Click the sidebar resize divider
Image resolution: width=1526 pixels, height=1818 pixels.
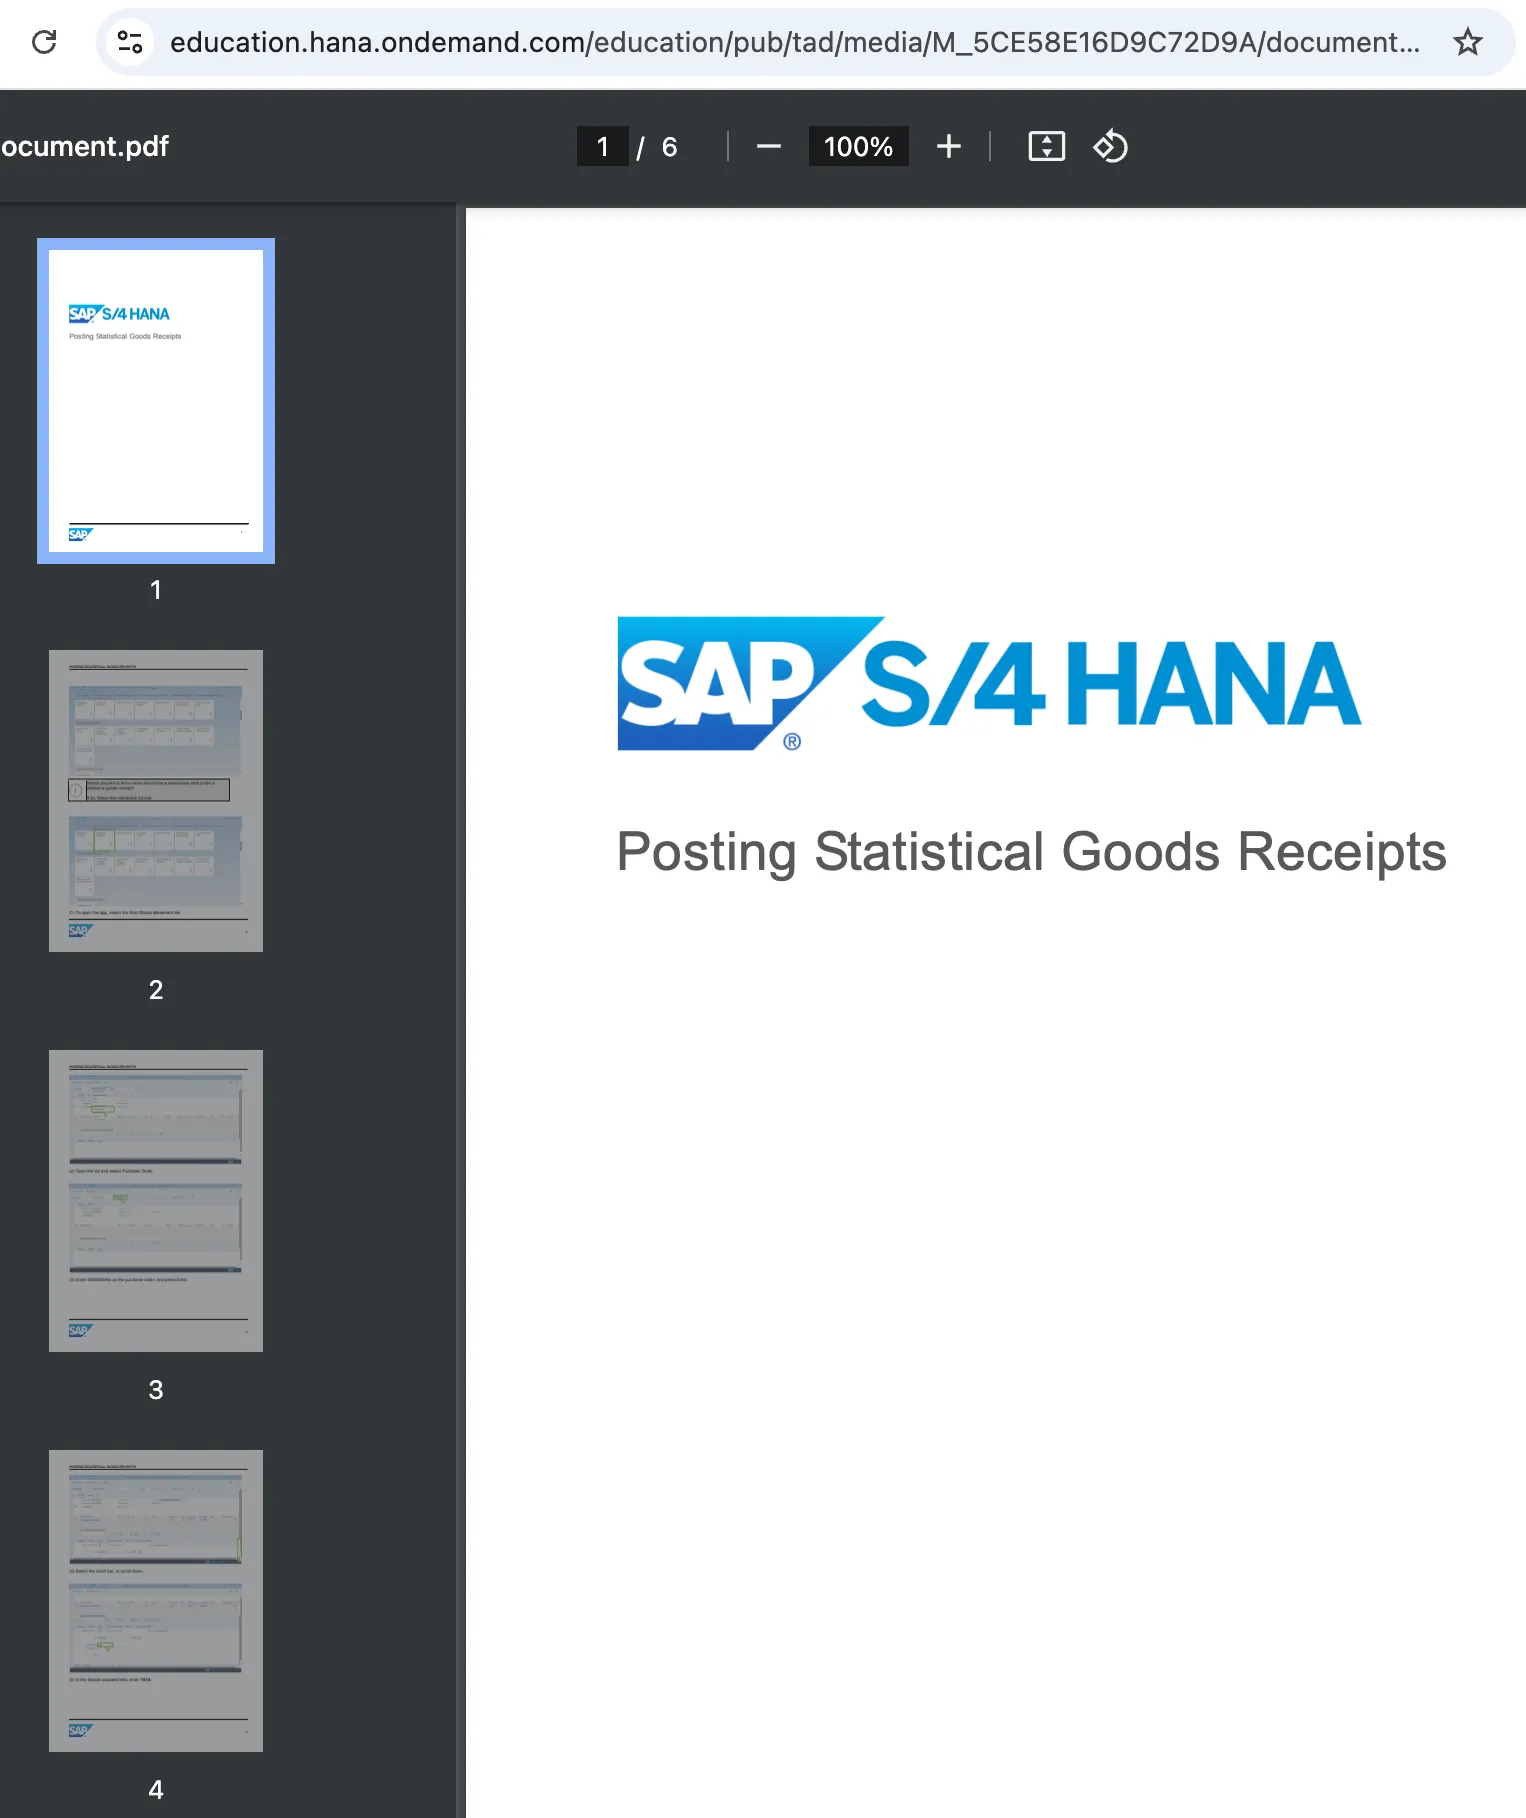(461, 1000)
